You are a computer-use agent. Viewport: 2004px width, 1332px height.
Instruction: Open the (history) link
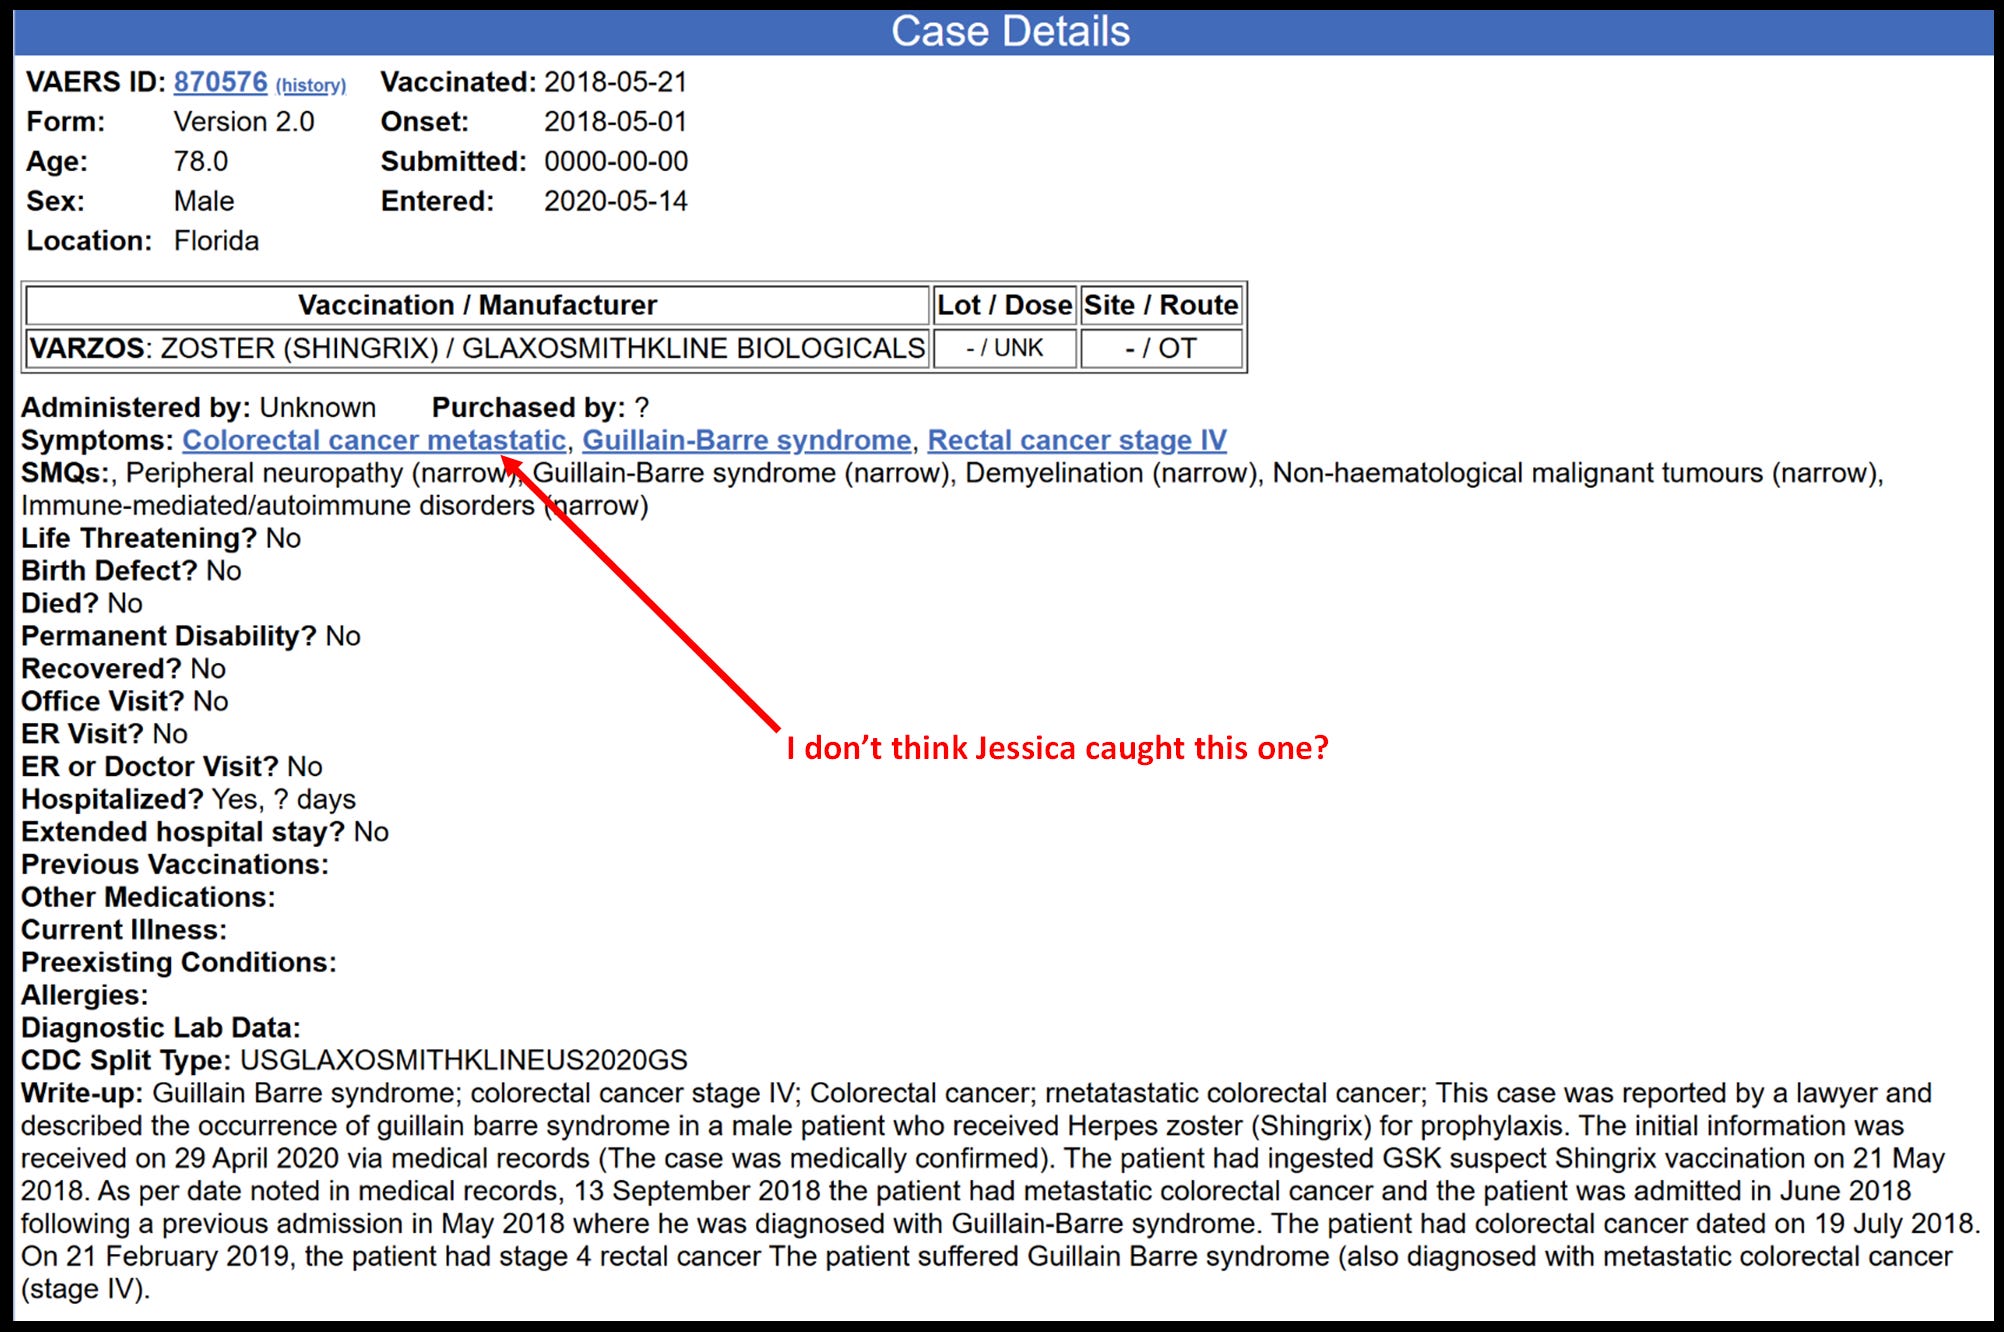click(x=311, y=86)
